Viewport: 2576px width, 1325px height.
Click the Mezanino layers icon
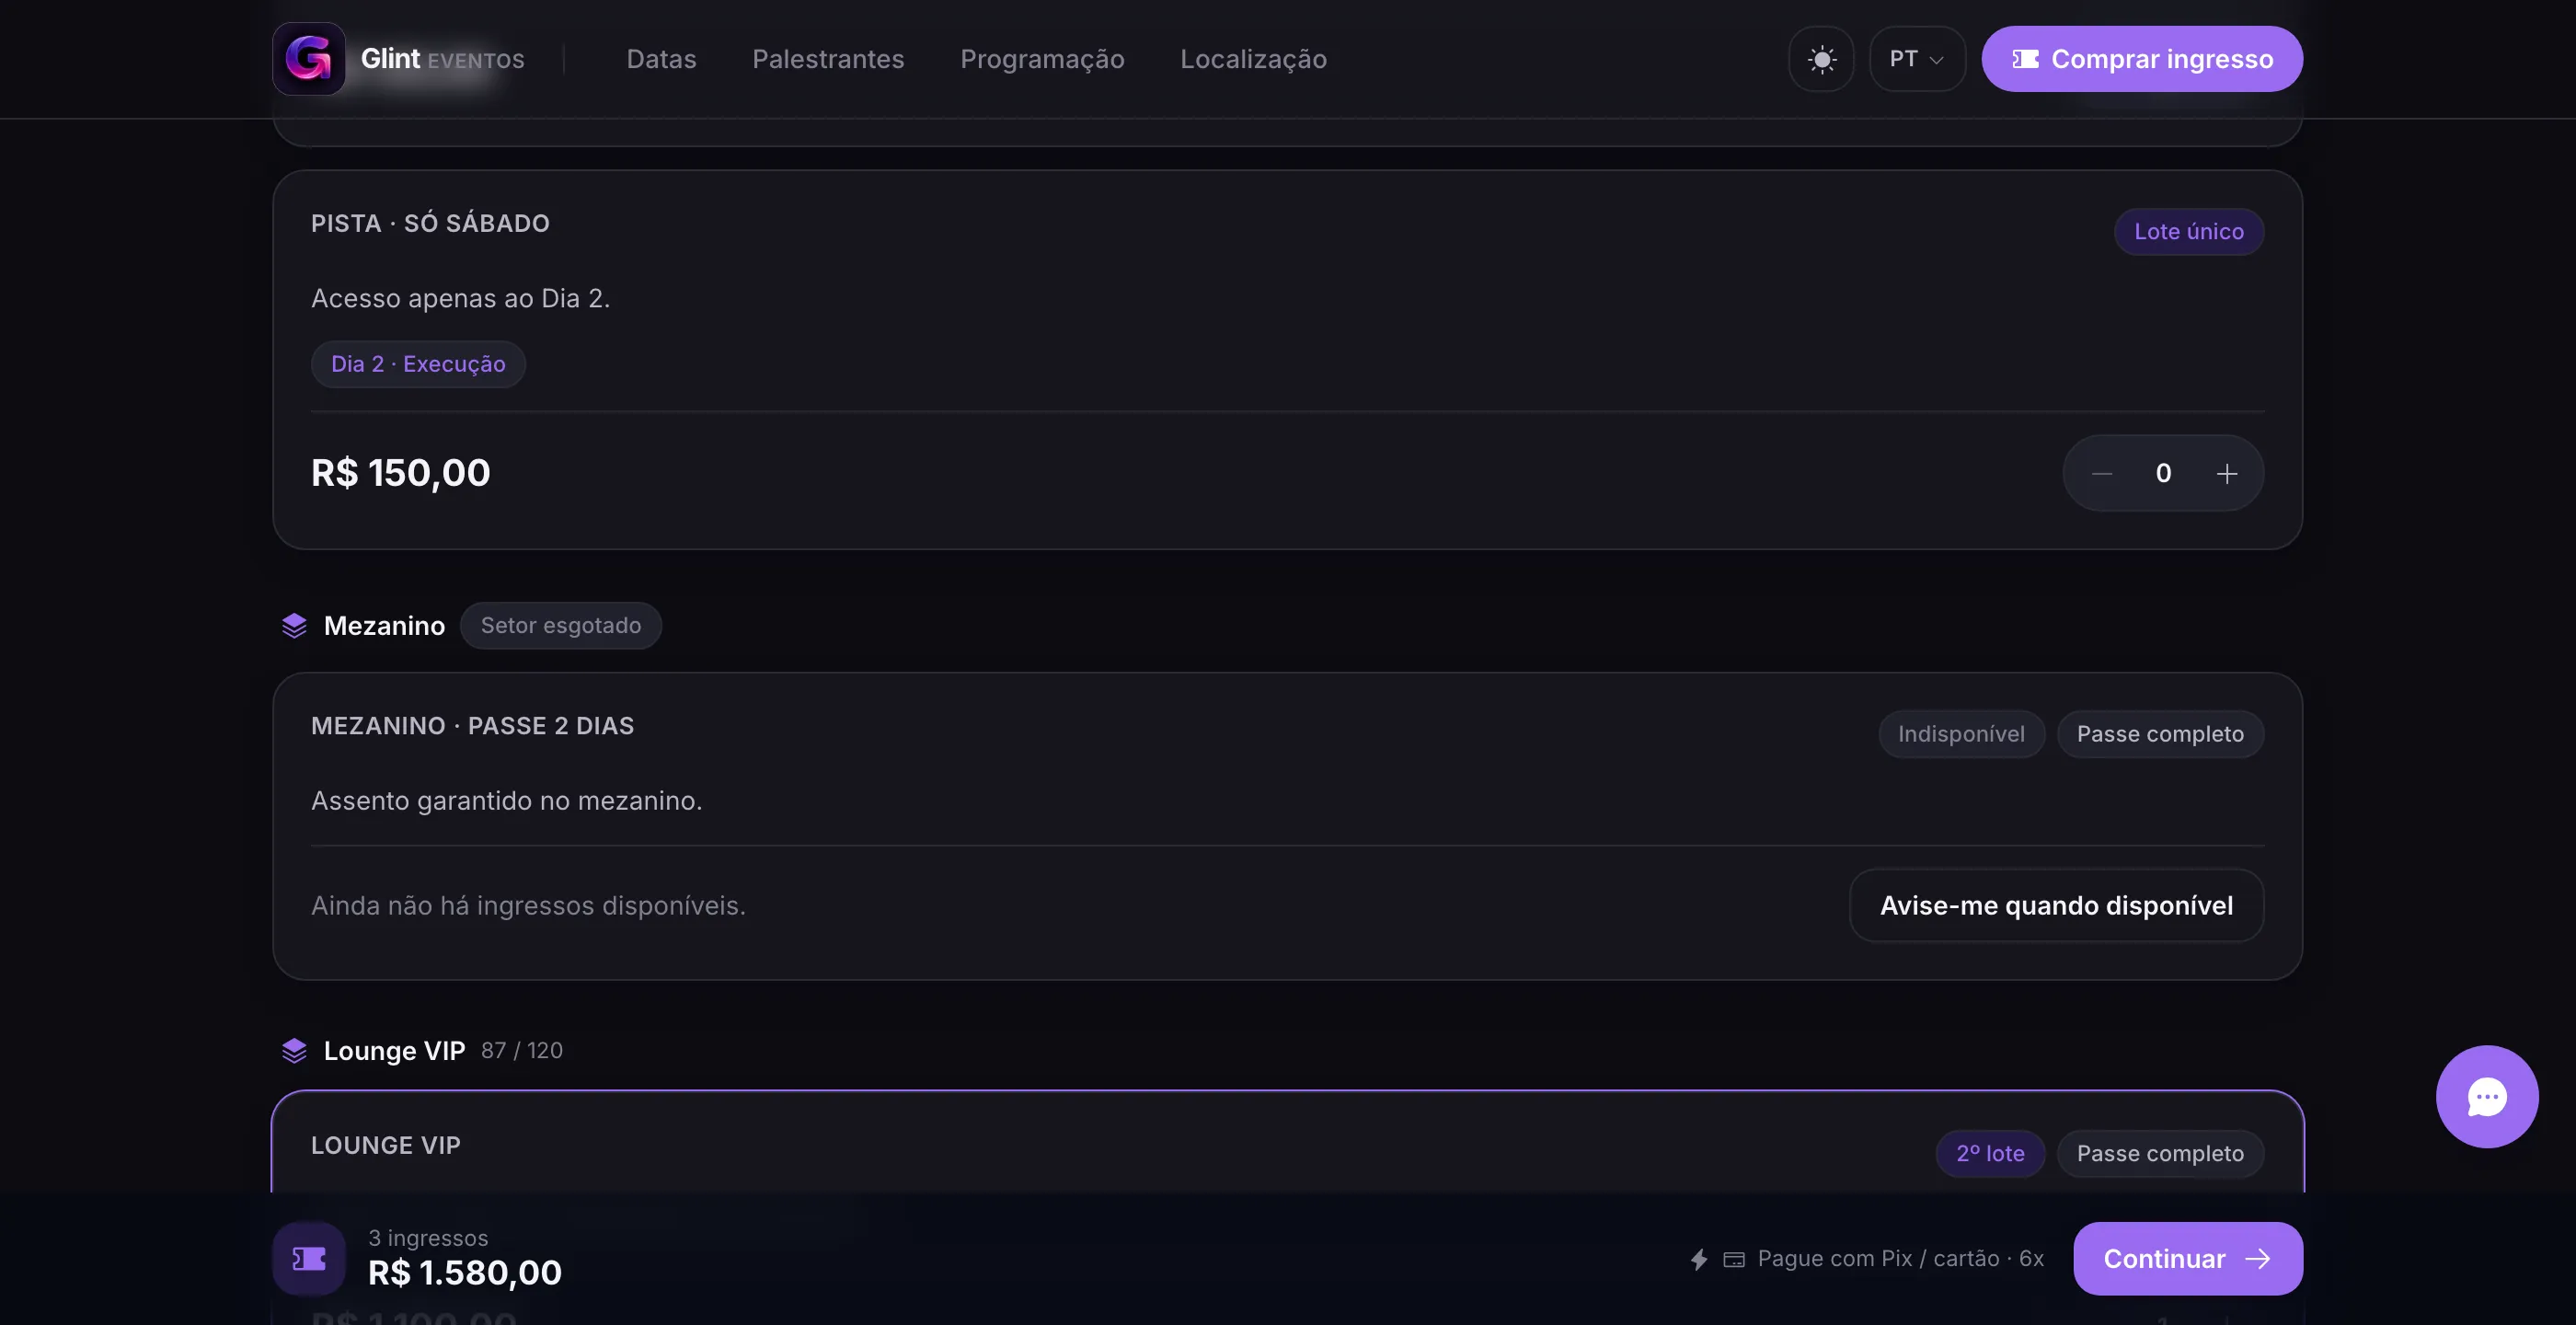pyautogui.click(x=294, y=626)
